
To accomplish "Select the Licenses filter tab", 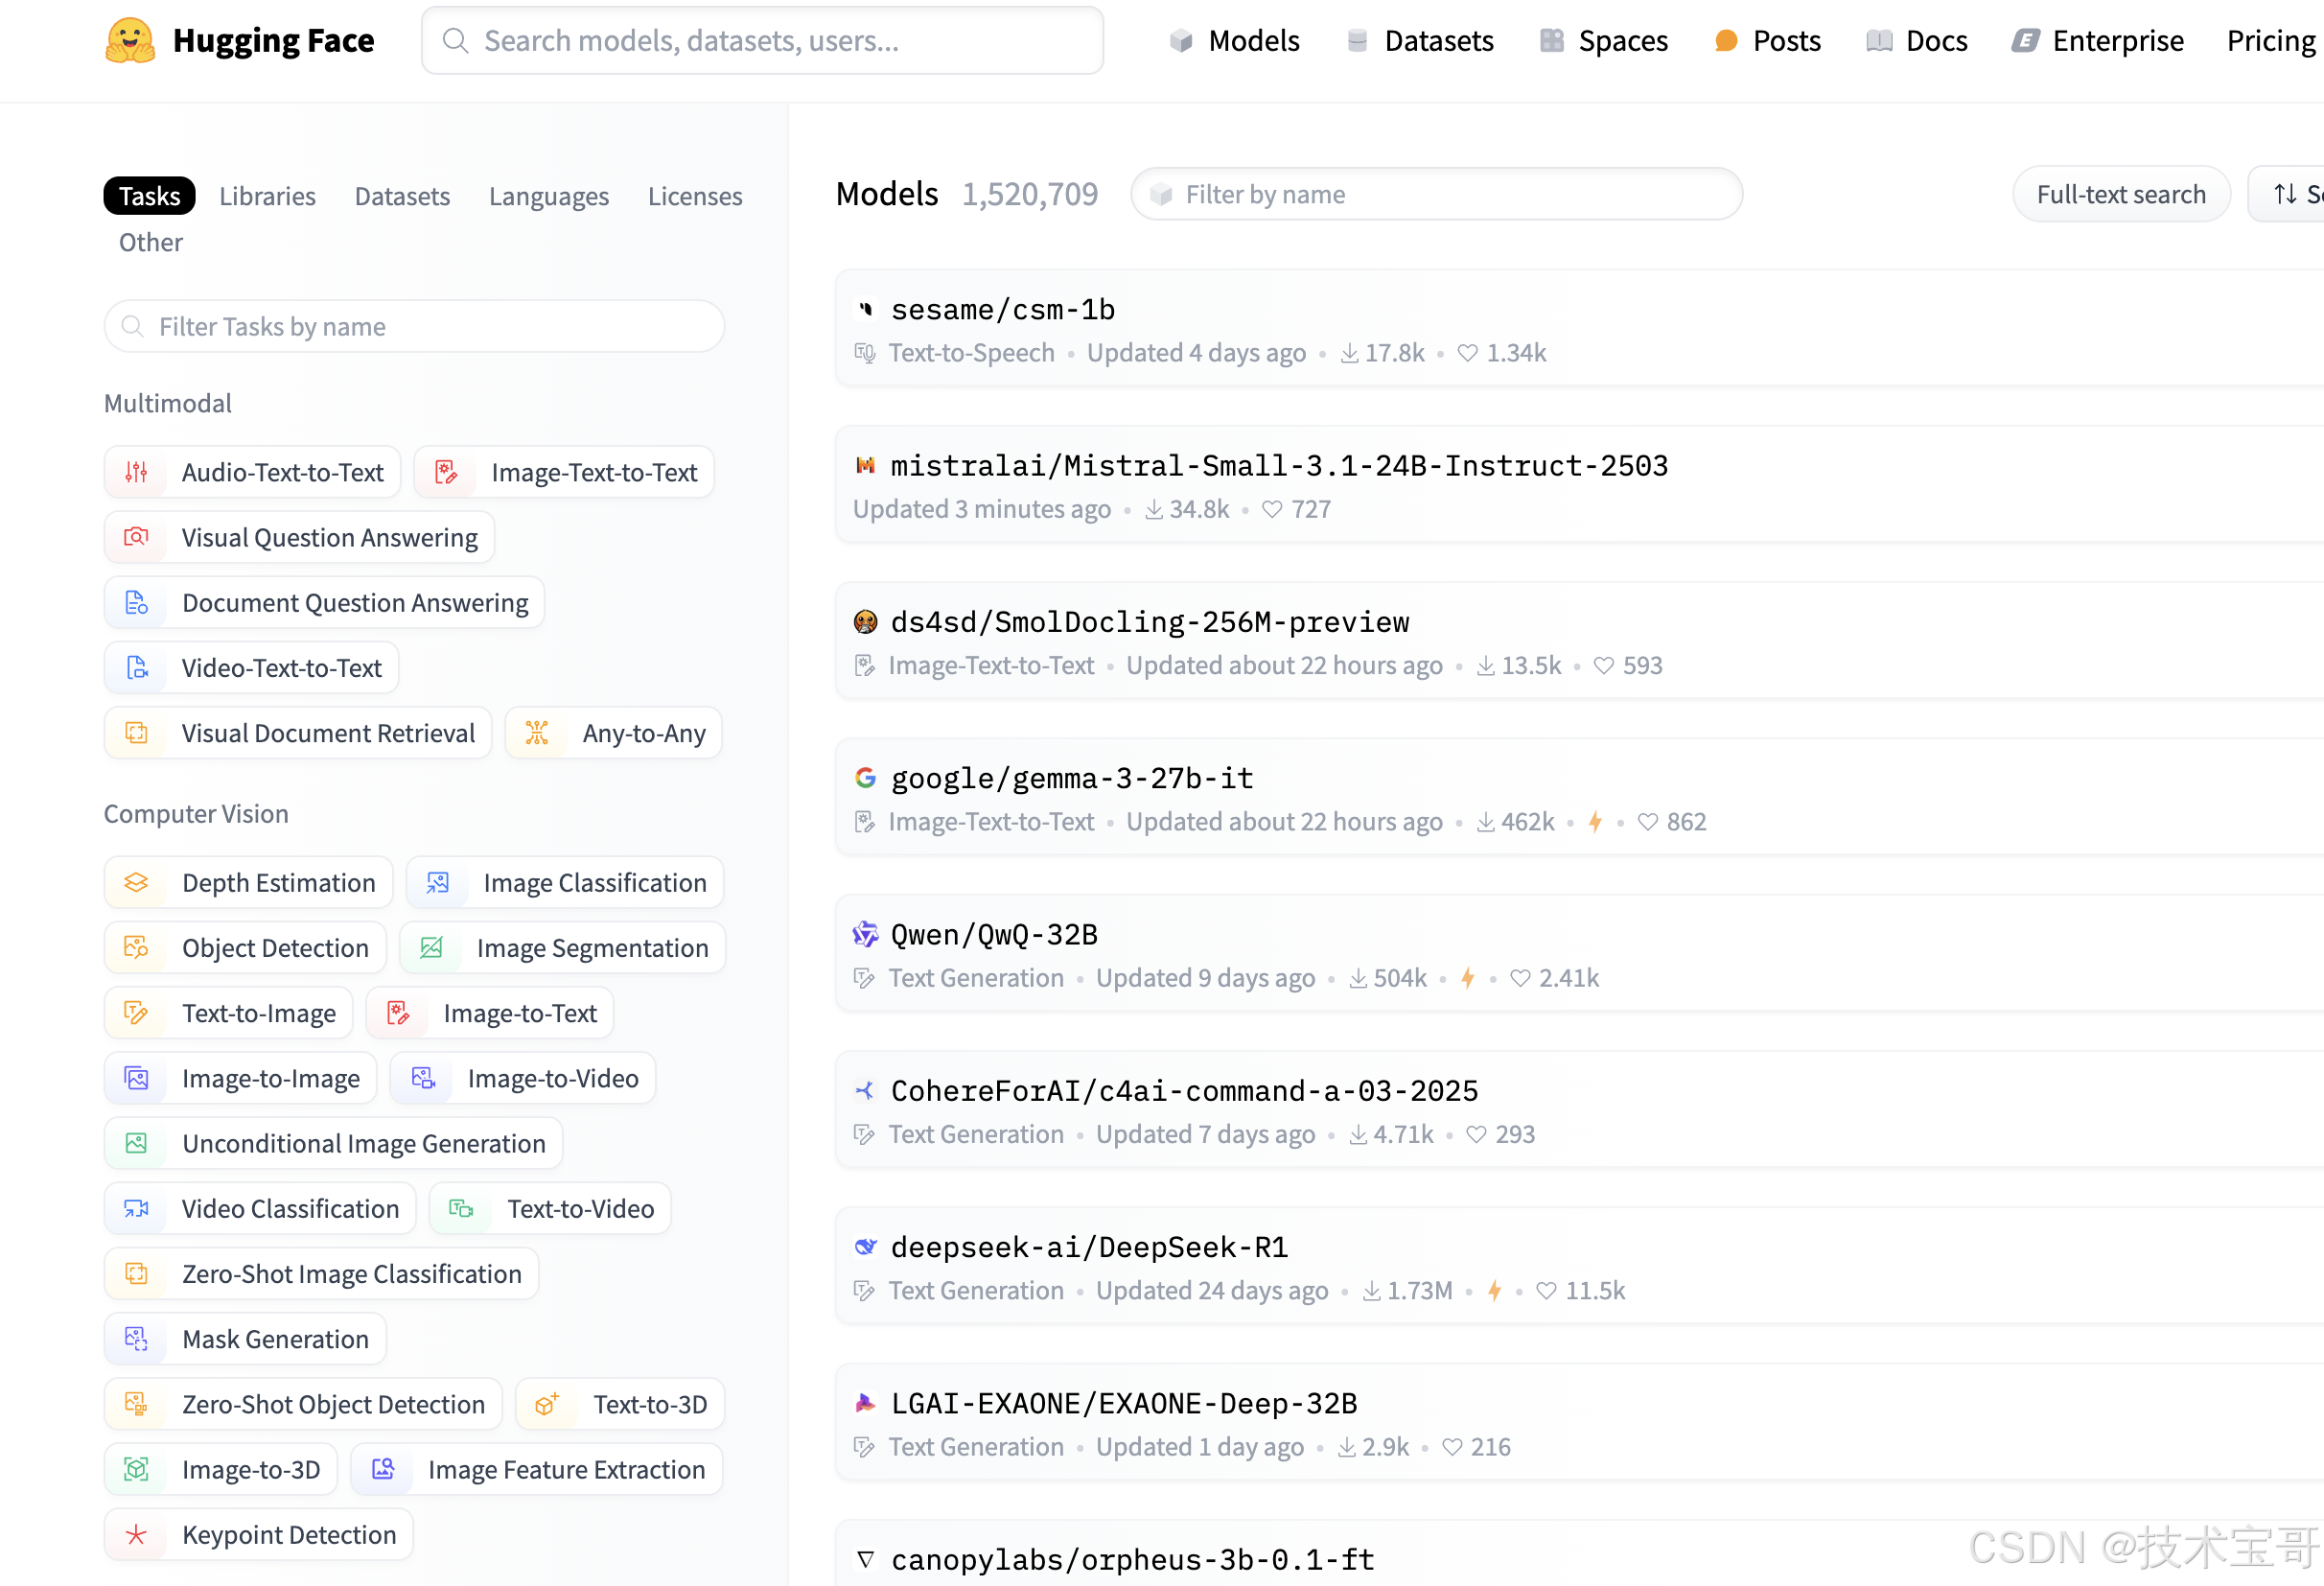I will point(695,196).
